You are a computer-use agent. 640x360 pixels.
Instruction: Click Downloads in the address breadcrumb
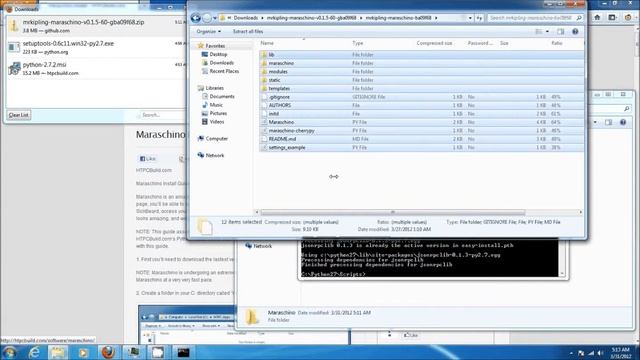tap(246, 18)
